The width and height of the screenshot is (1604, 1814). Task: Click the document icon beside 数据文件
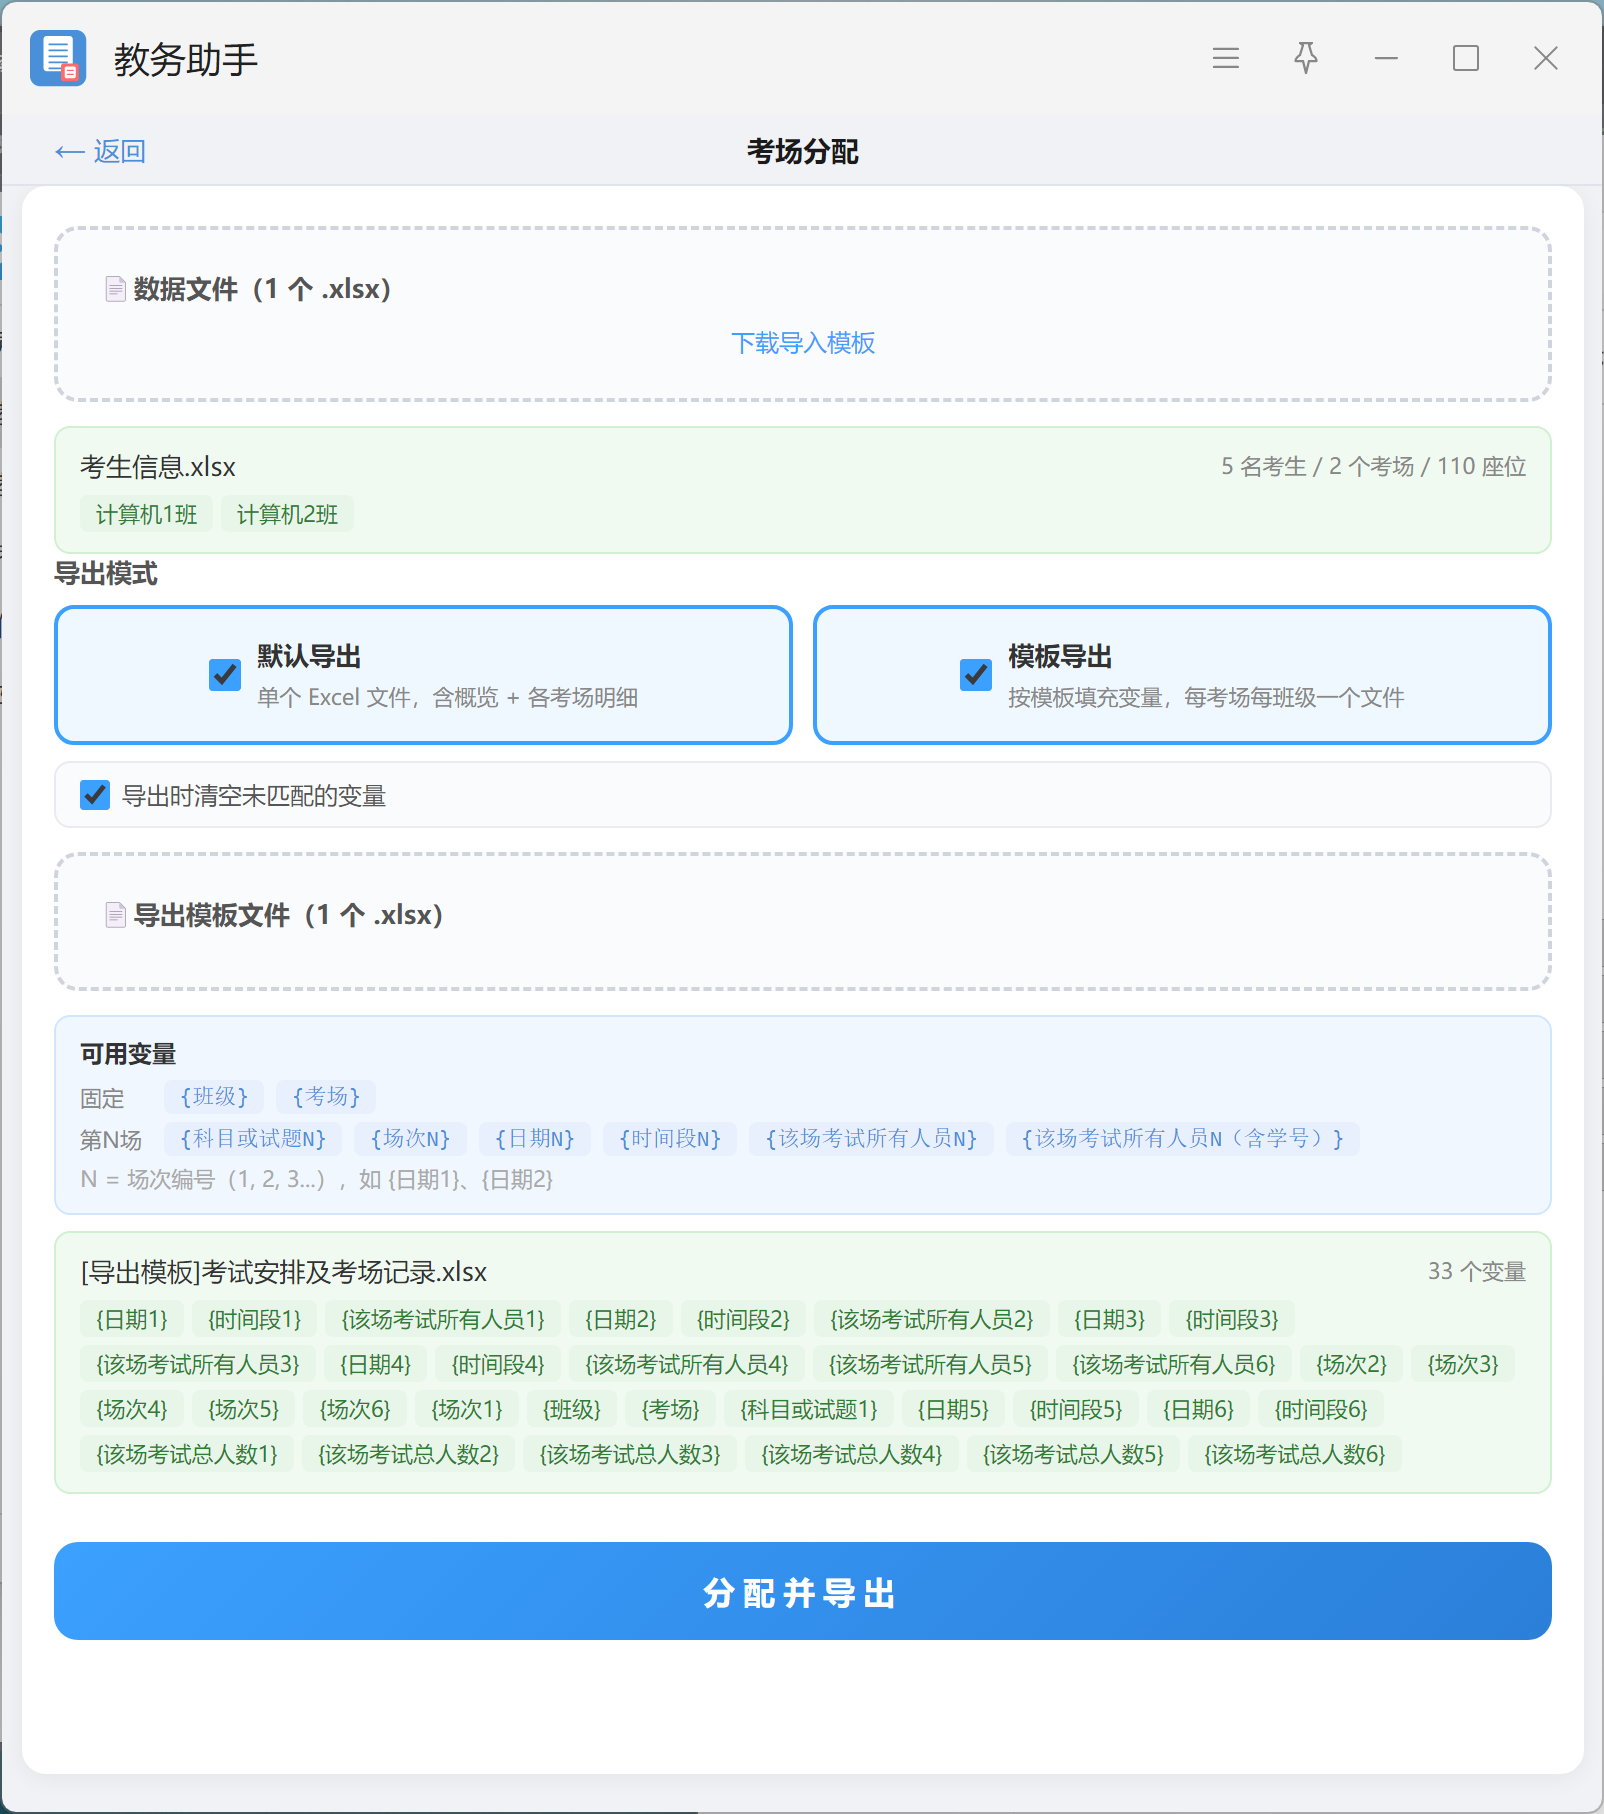tap(115, 289)
